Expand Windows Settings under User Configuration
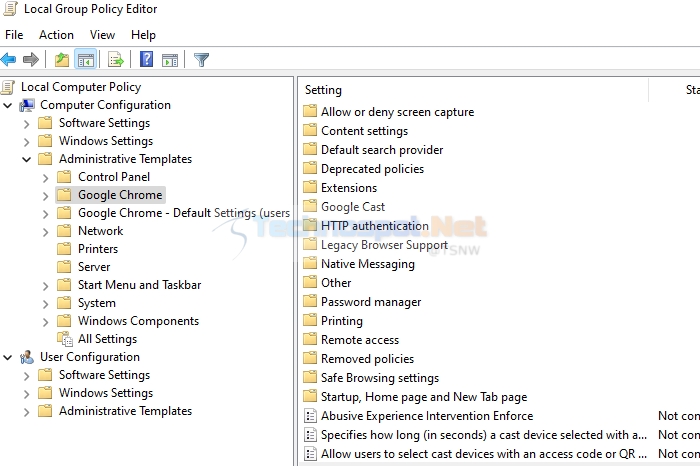 tap(27, 394)
